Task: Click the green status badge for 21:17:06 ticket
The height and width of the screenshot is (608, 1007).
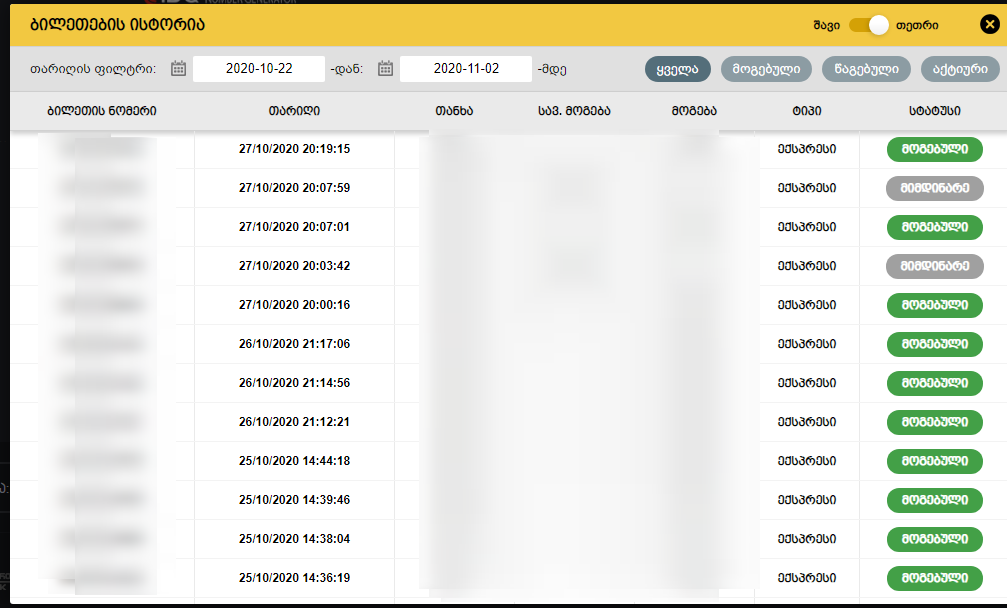Action: point(934,345)
